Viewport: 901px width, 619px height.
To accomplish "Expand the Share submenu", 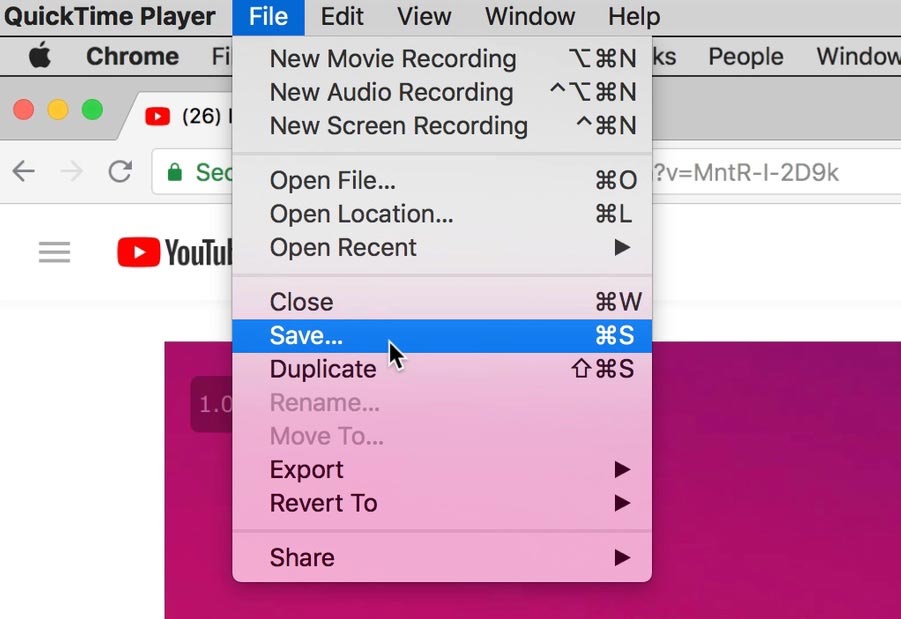I will click(x=442, y=558).
